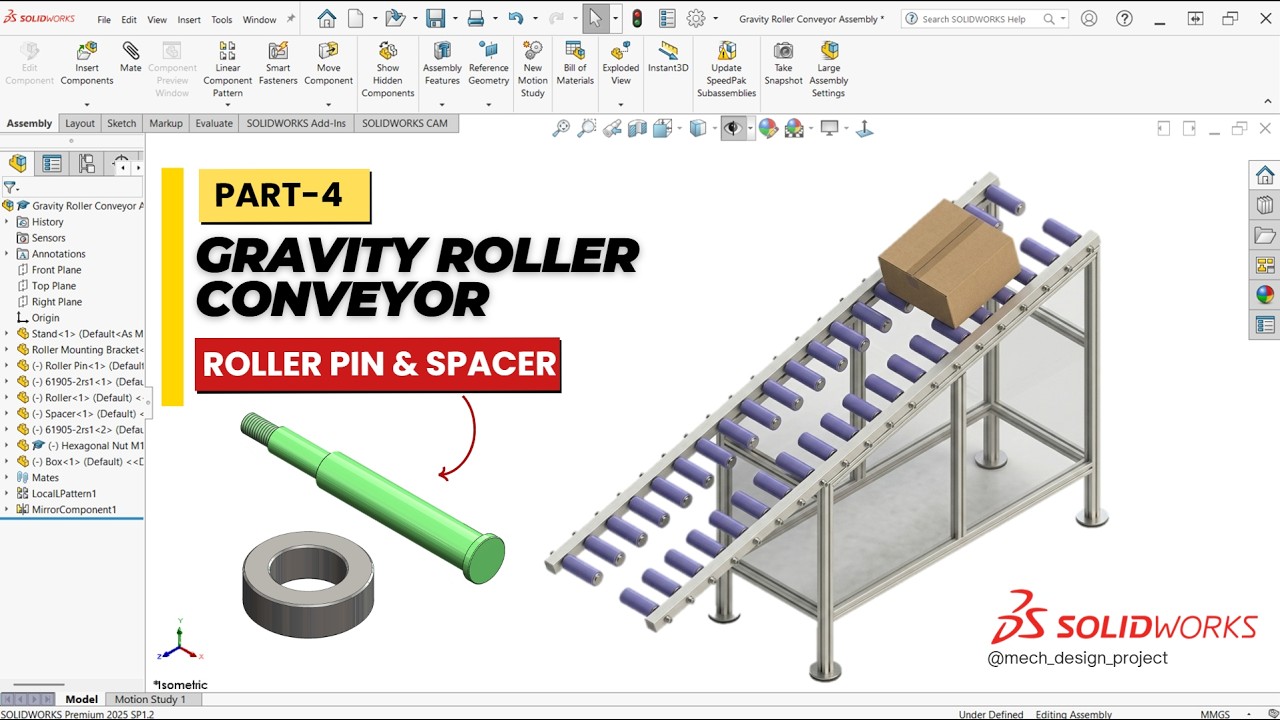Click the MMGS unit system in status bar
This screenshot has width=1280, height=720.
[x=1215, y=714]
